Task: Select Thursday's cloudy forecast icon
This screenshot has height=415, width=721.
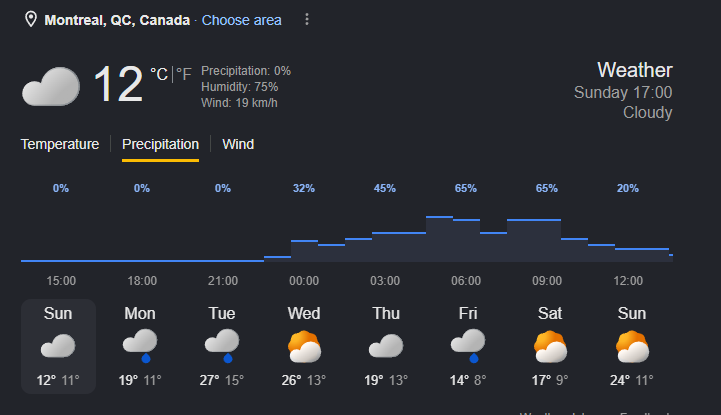Action: [x=386, y=346]
